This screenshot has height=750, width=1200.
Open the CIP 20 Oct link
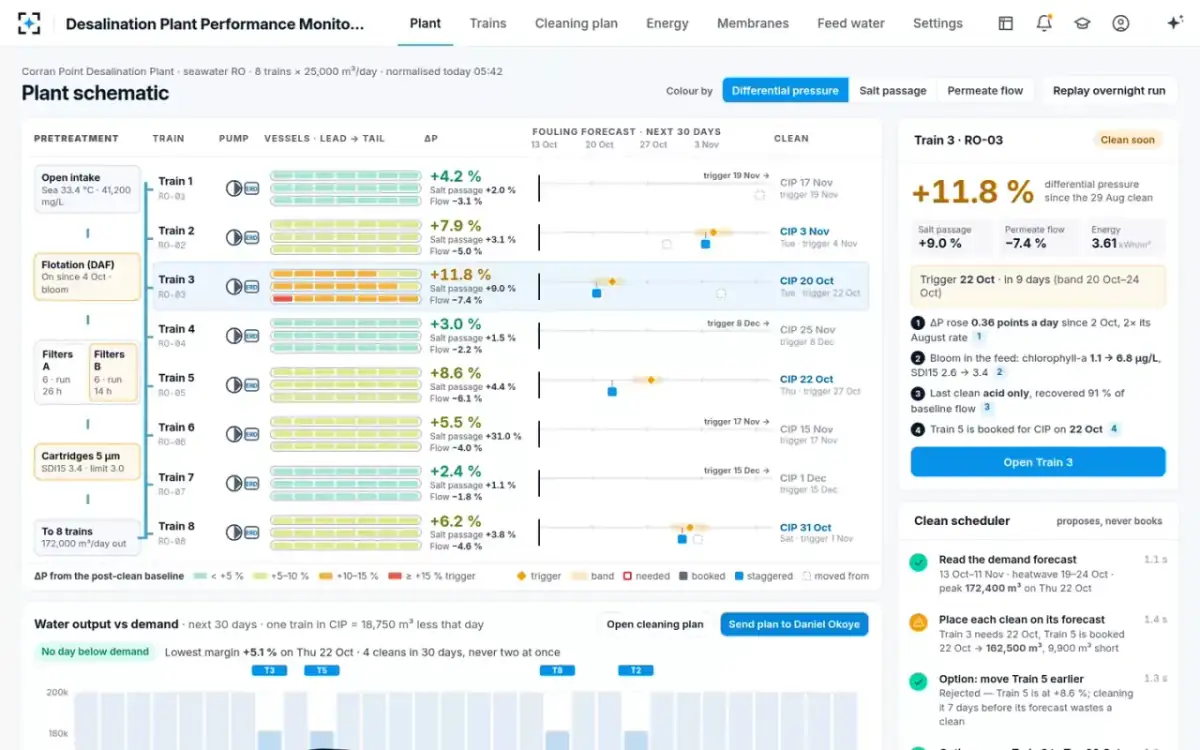click(807, 281)
